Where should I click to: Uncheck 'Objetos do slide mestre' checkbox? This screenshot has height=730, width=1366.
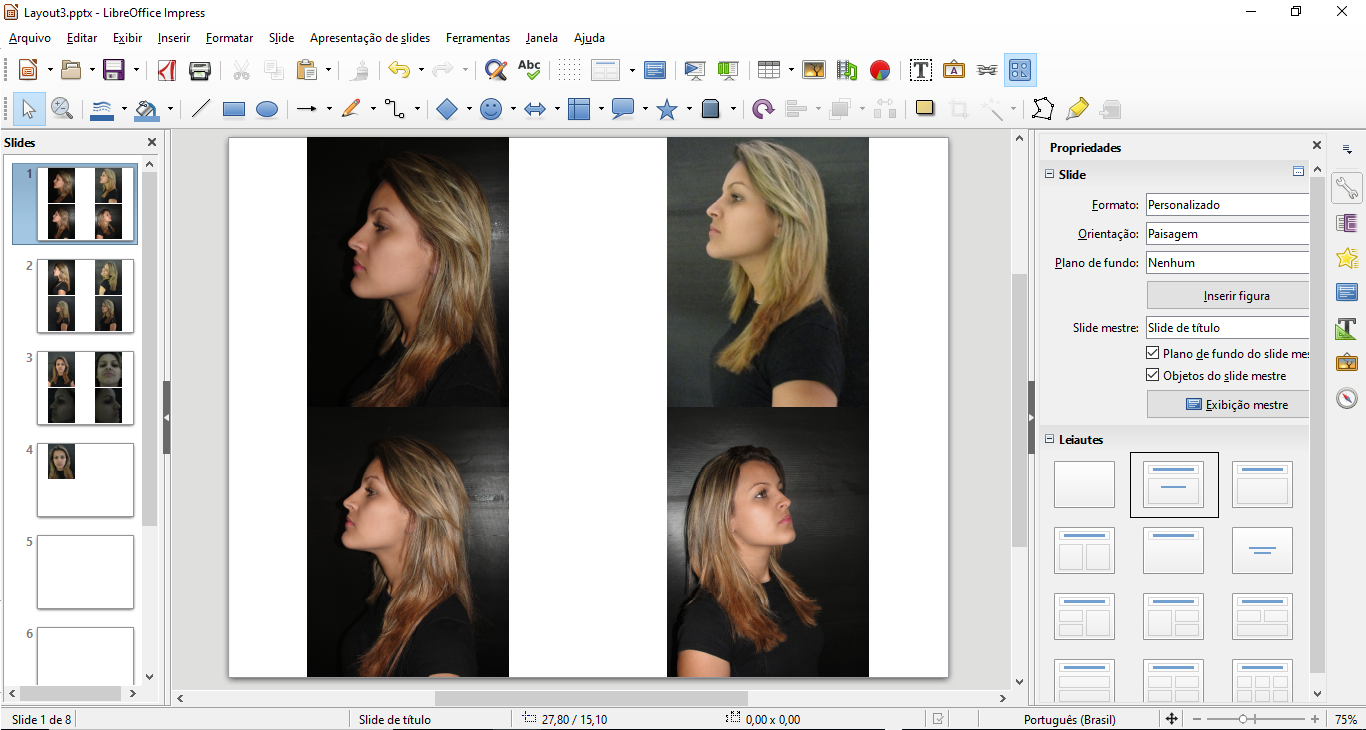click(x=1153, y=376)
